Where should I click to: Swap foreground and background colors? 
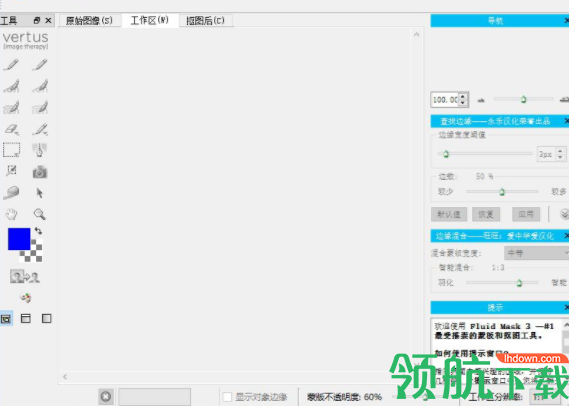click(x=38, y=231)
